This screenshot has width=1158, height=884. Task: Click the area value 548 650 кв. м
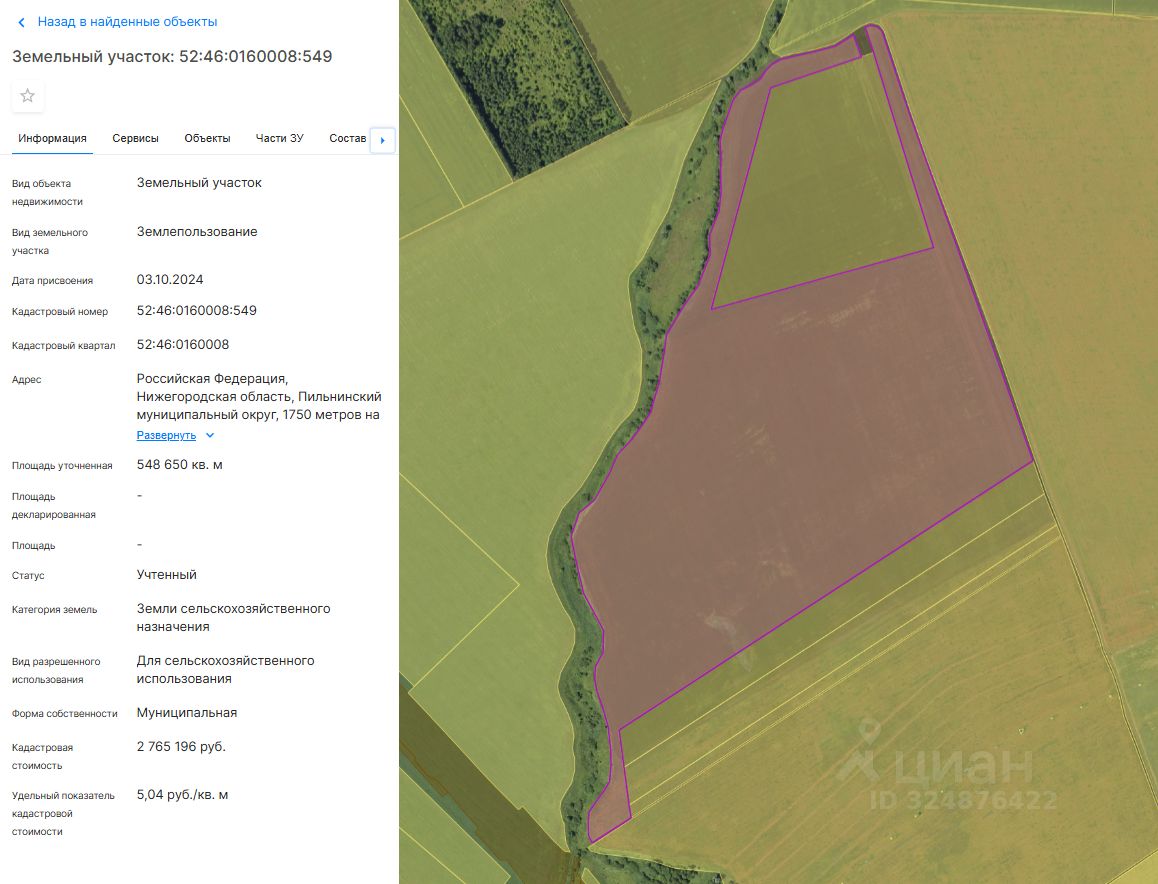[x=179, y=465]
